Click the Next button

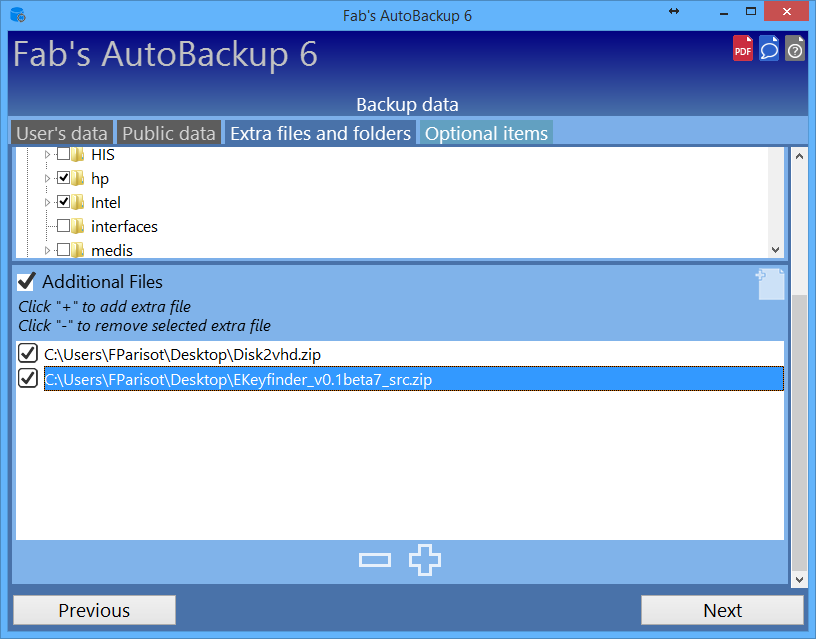[722, 610]
